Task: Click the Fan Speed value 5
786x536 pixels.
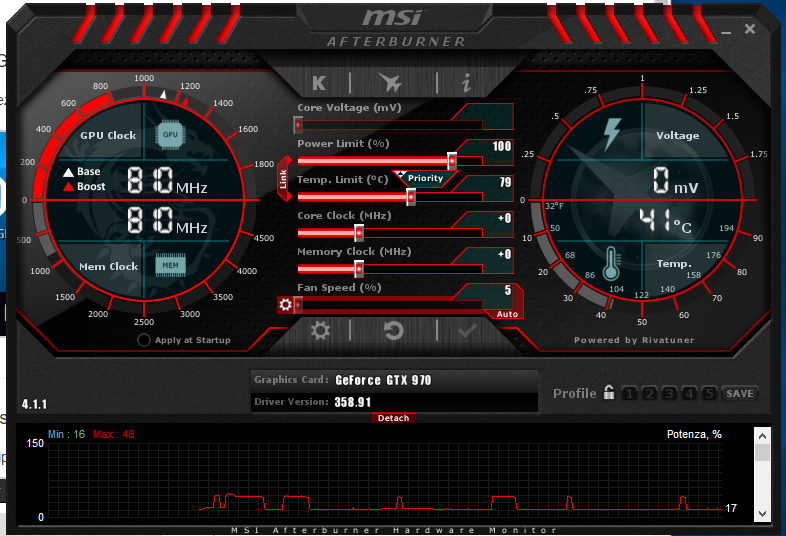Action: (x=508, y=290)
